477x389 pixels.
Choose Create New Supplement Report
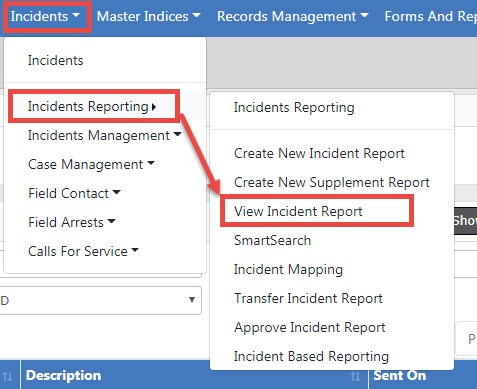point(332,182)
